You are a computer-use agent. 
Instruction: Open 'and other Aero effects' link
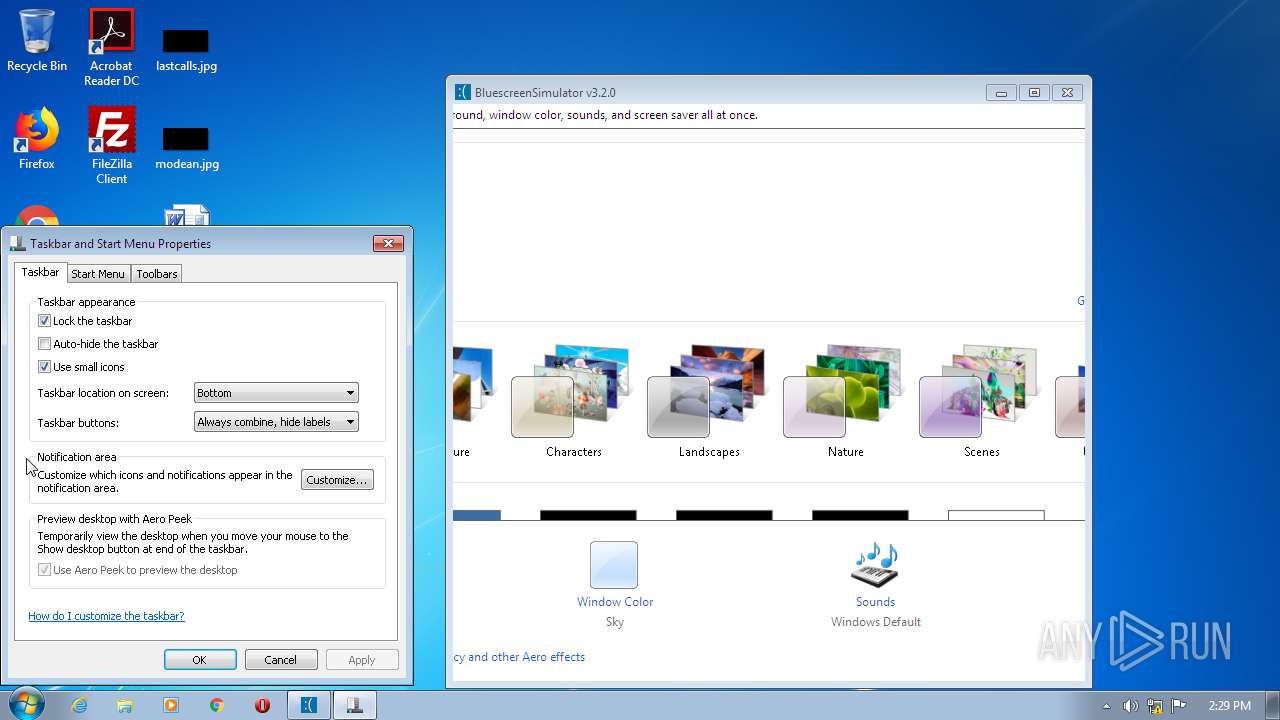(519, 657)
